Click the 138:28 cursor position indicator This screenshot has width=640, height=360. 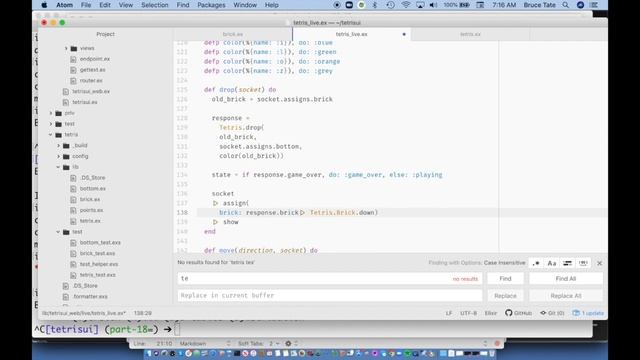point(142,313)
